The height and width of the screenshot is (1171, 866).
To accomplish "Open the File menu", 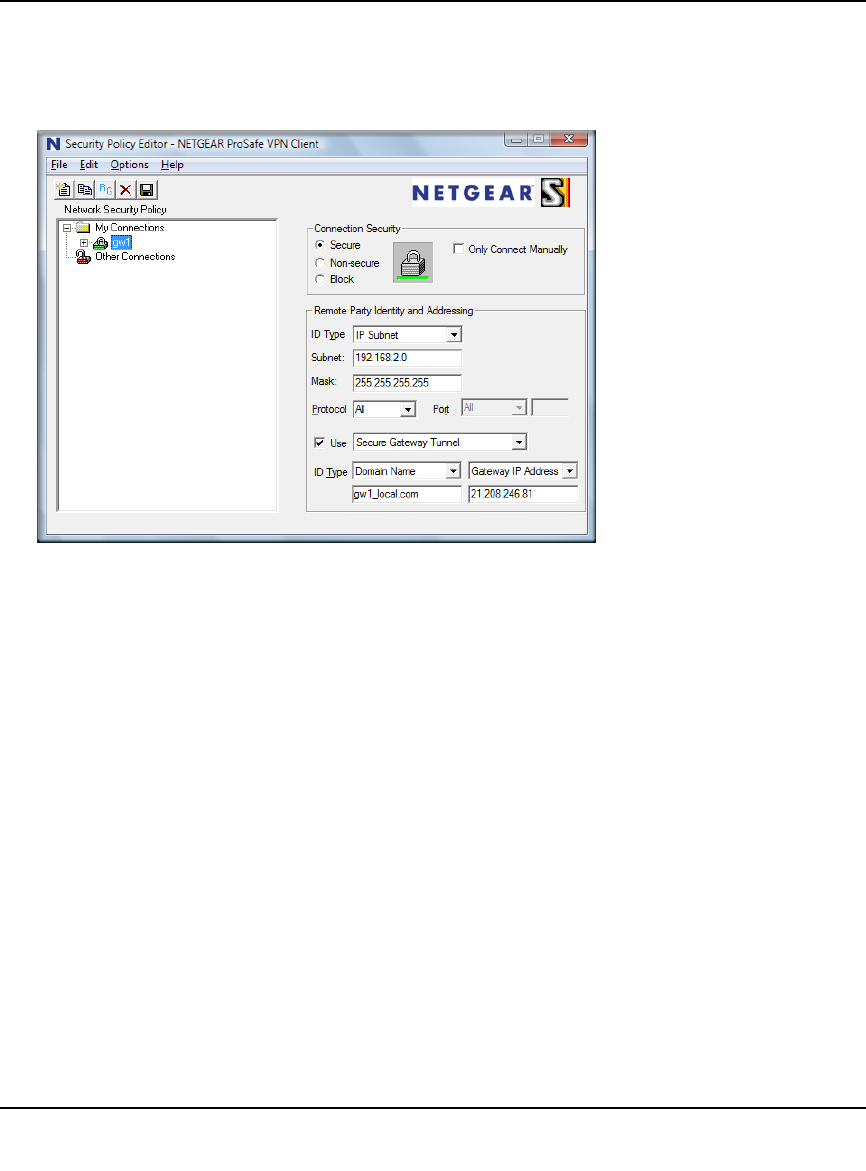I will coord(59,165).
